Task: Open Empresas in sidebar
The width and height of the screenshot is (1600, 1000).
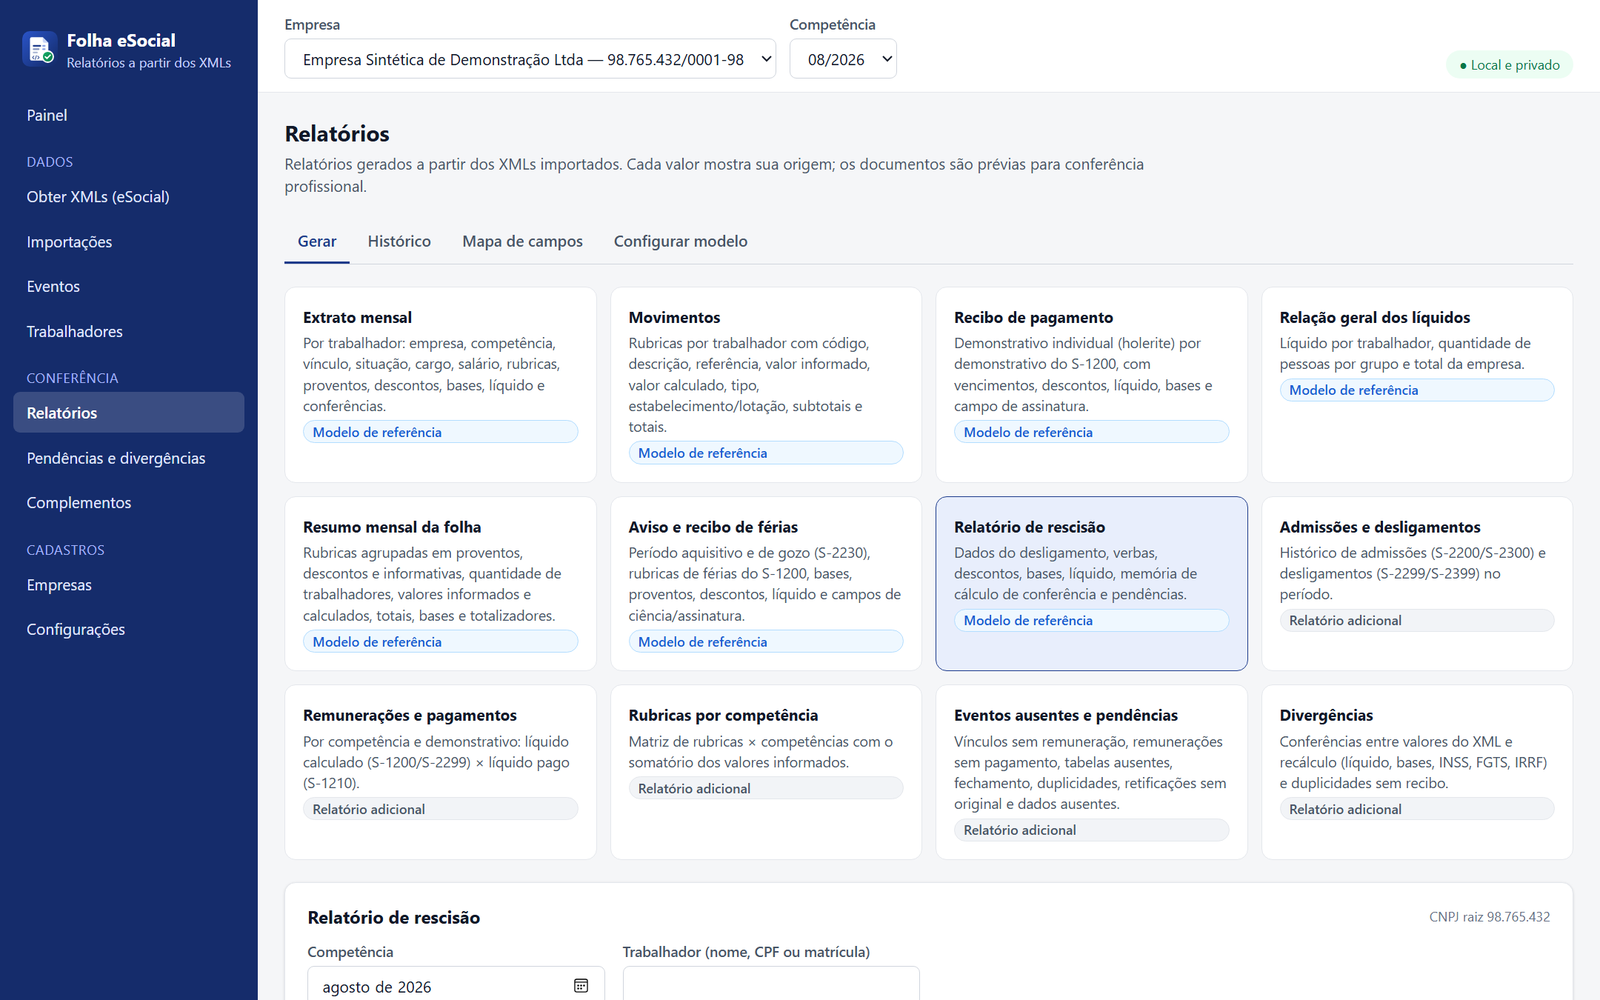Action: (129, 585)
